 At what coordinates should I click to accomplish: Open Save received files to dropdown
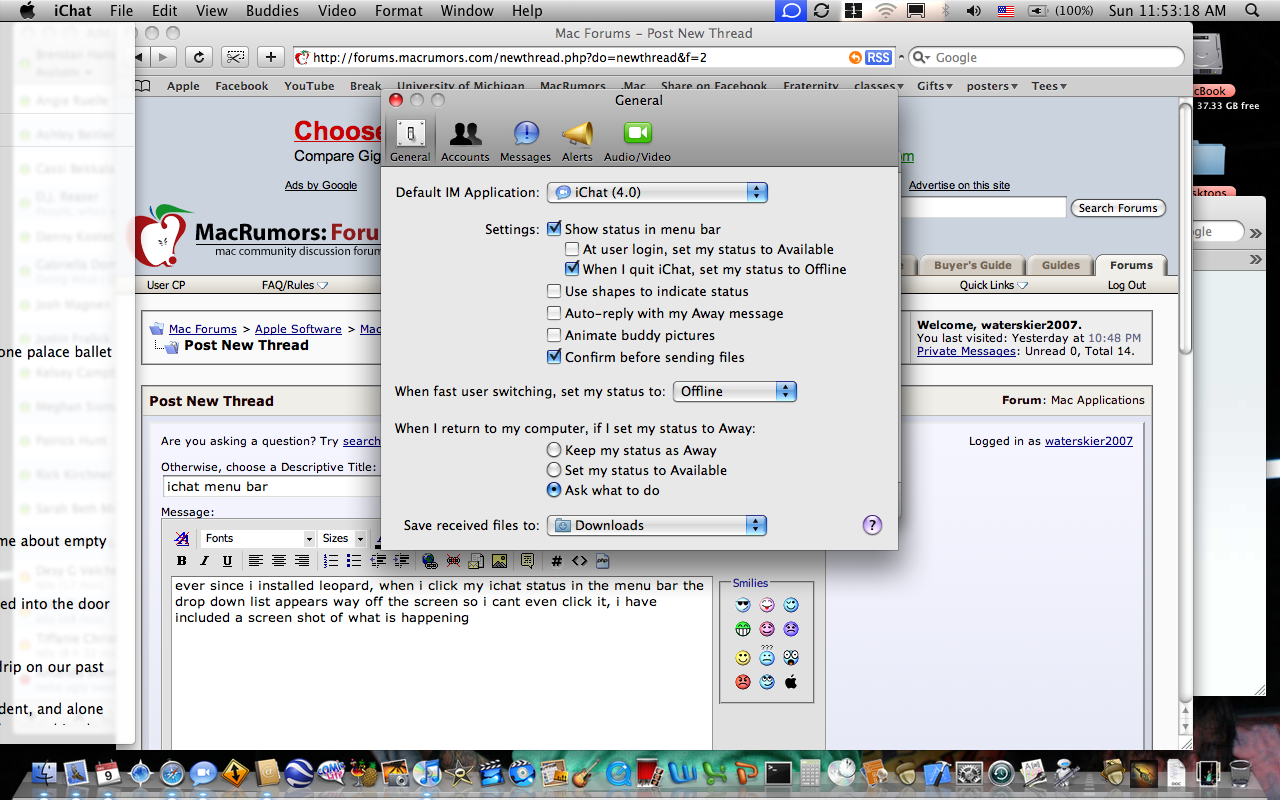657,525
